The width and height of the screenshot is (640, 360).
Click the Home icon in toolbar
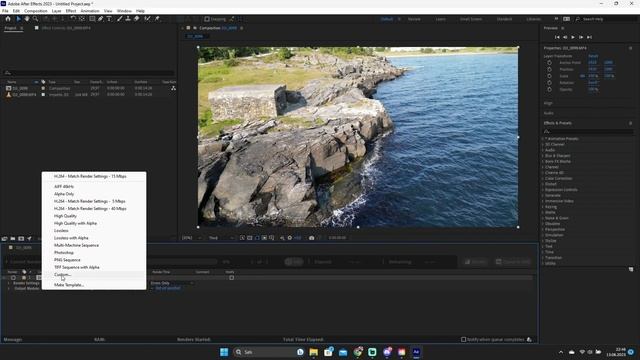pos(8,19)
